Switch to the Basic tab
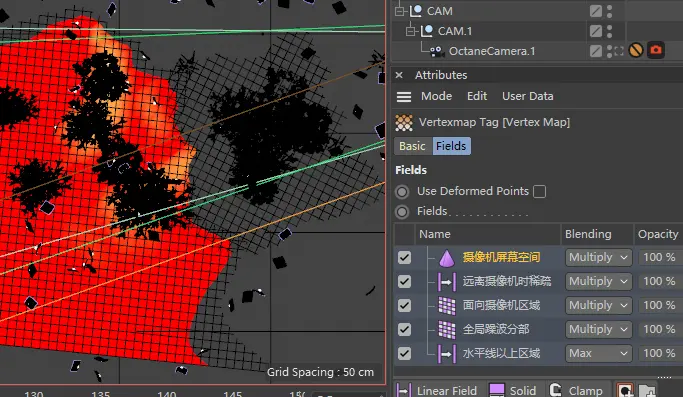 [x=412, y=146]
